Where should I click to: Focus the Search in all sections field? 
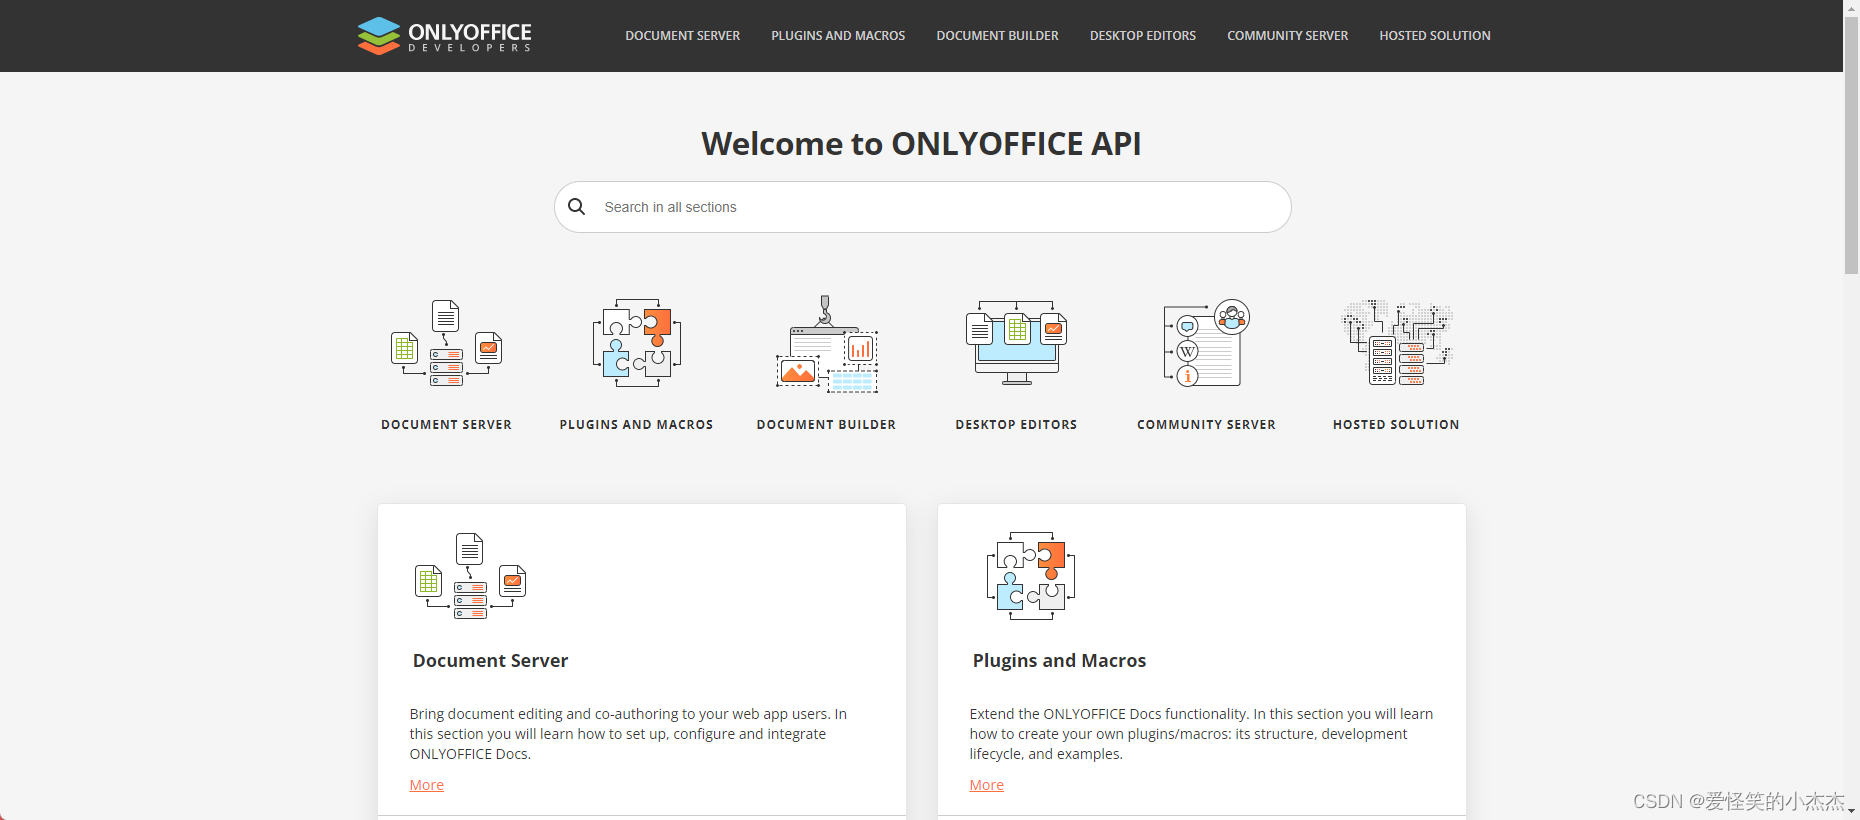pos(923,207)
